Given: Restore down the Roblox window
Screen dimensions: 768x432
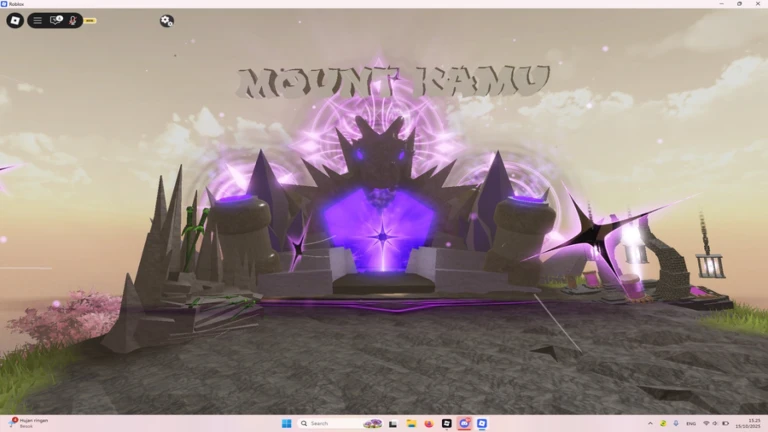Looking at the screenshot, I should click(x=740, y=3).
